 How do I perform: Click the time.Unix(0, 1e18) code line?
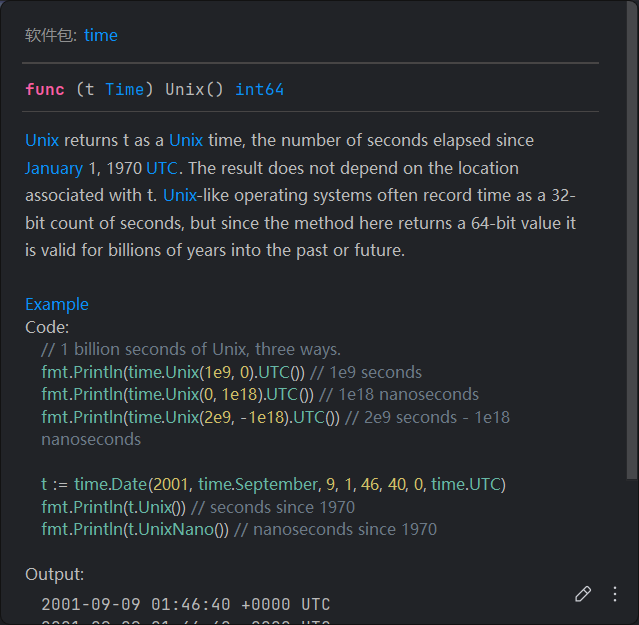pyautogui.click(x=177, y=394)
